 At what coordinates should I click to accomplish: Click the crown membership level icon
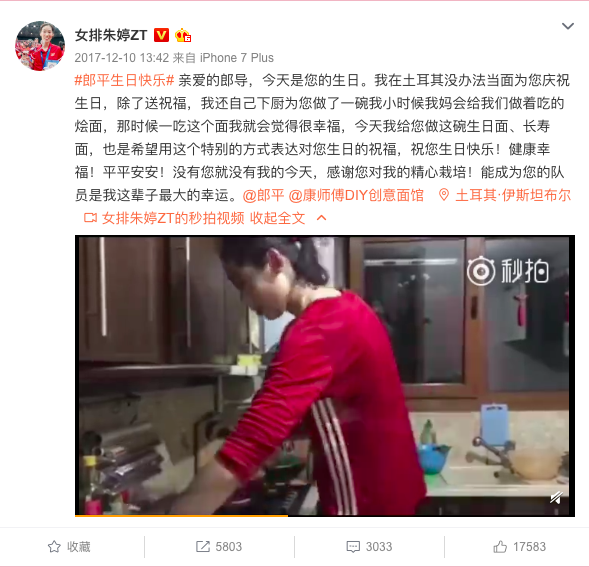pyautogui.click(x=183, y=35)
